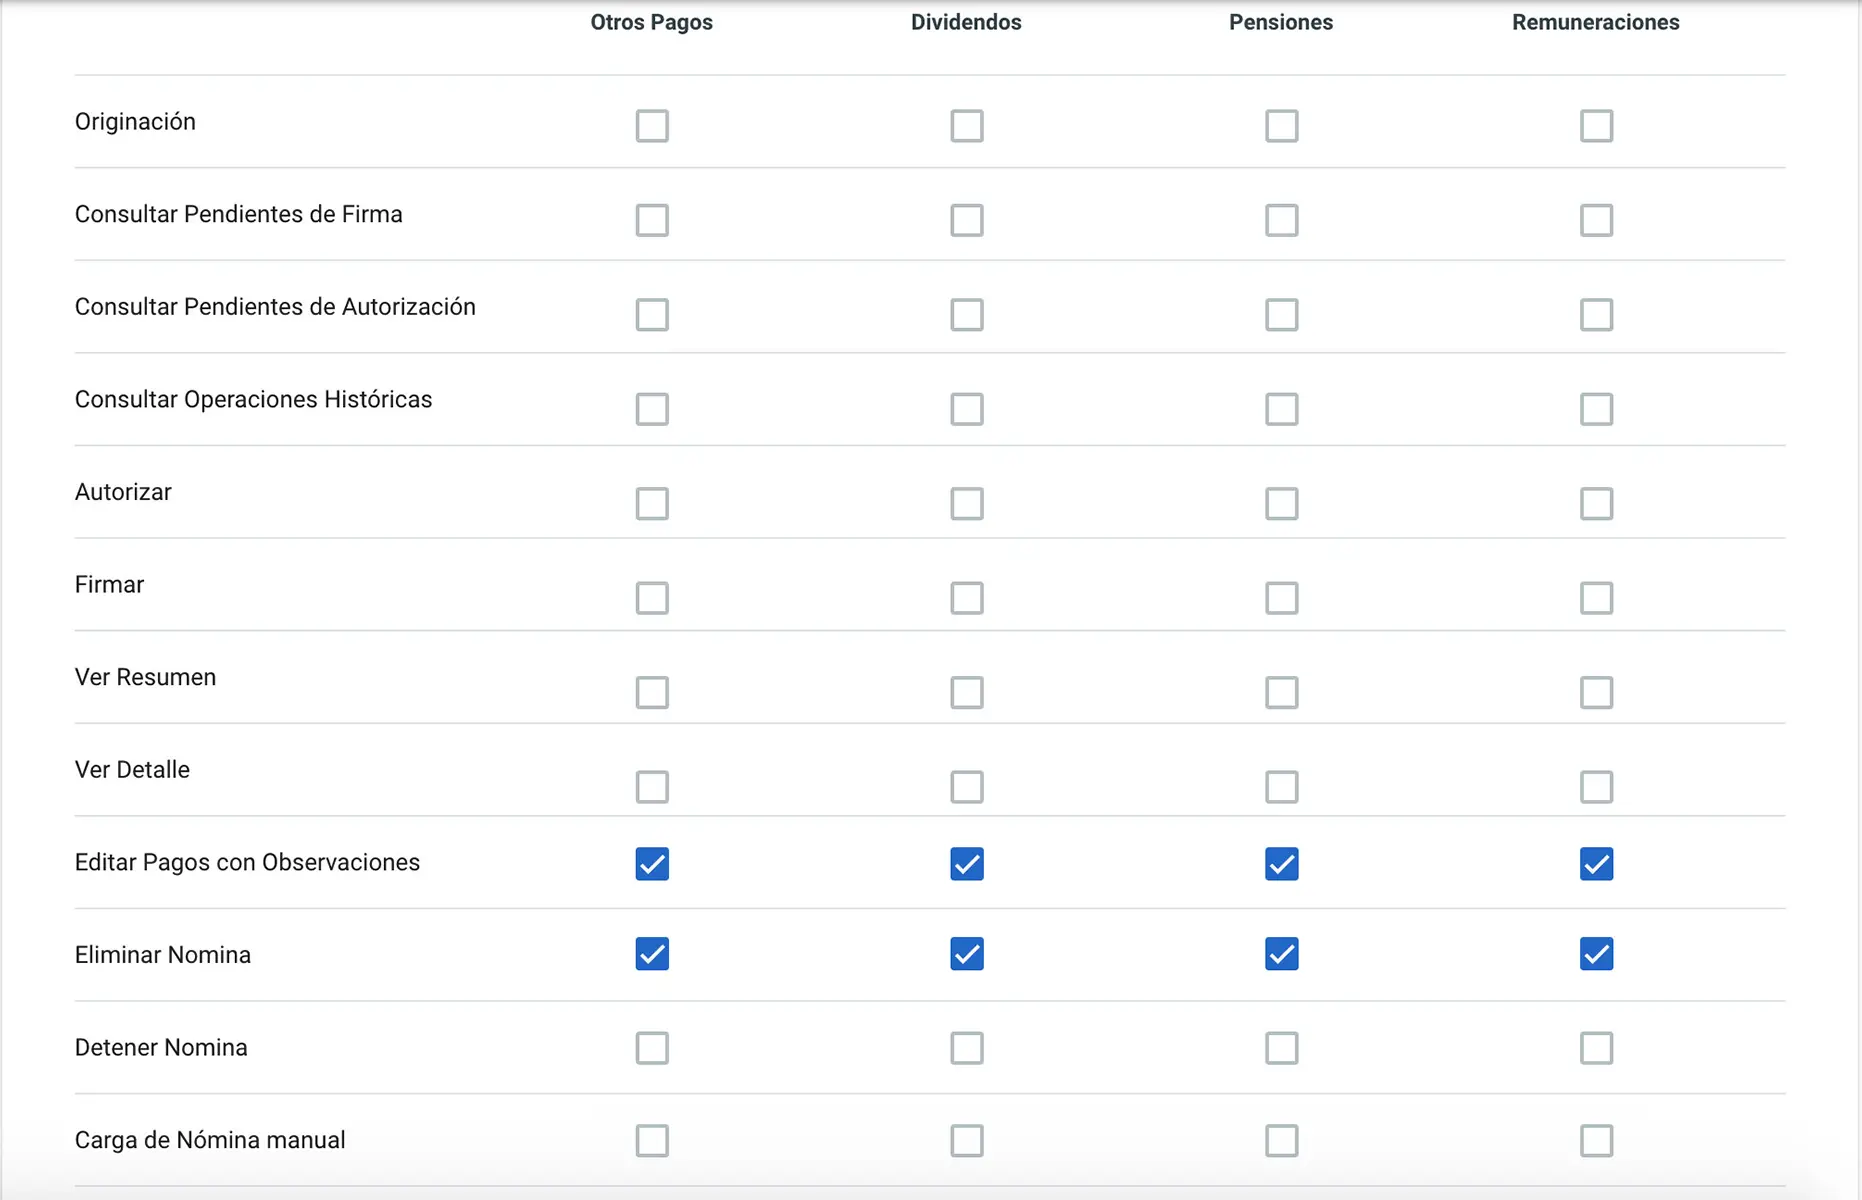Enable Autorizar permission for Remuneraciones
1862x1200 pixels.
click(x=1596, y=503)
